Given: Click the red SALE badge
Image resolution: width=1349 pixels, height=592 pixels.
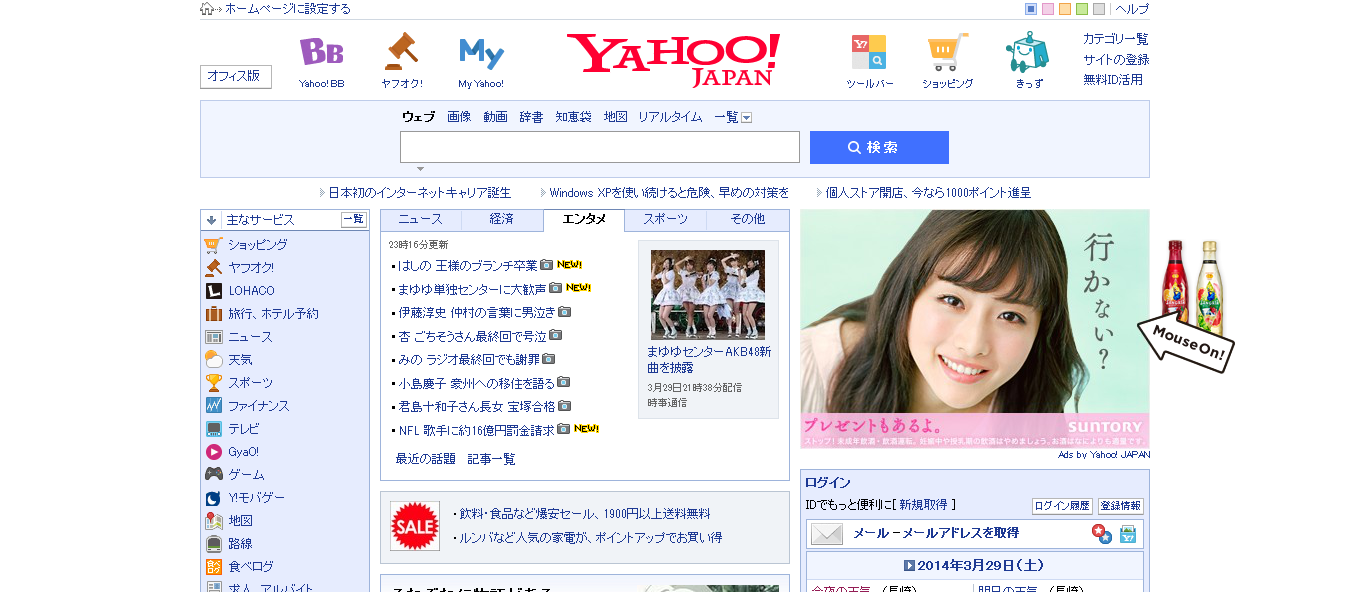Looking at the screenshot, I should (x=415, y=526).
